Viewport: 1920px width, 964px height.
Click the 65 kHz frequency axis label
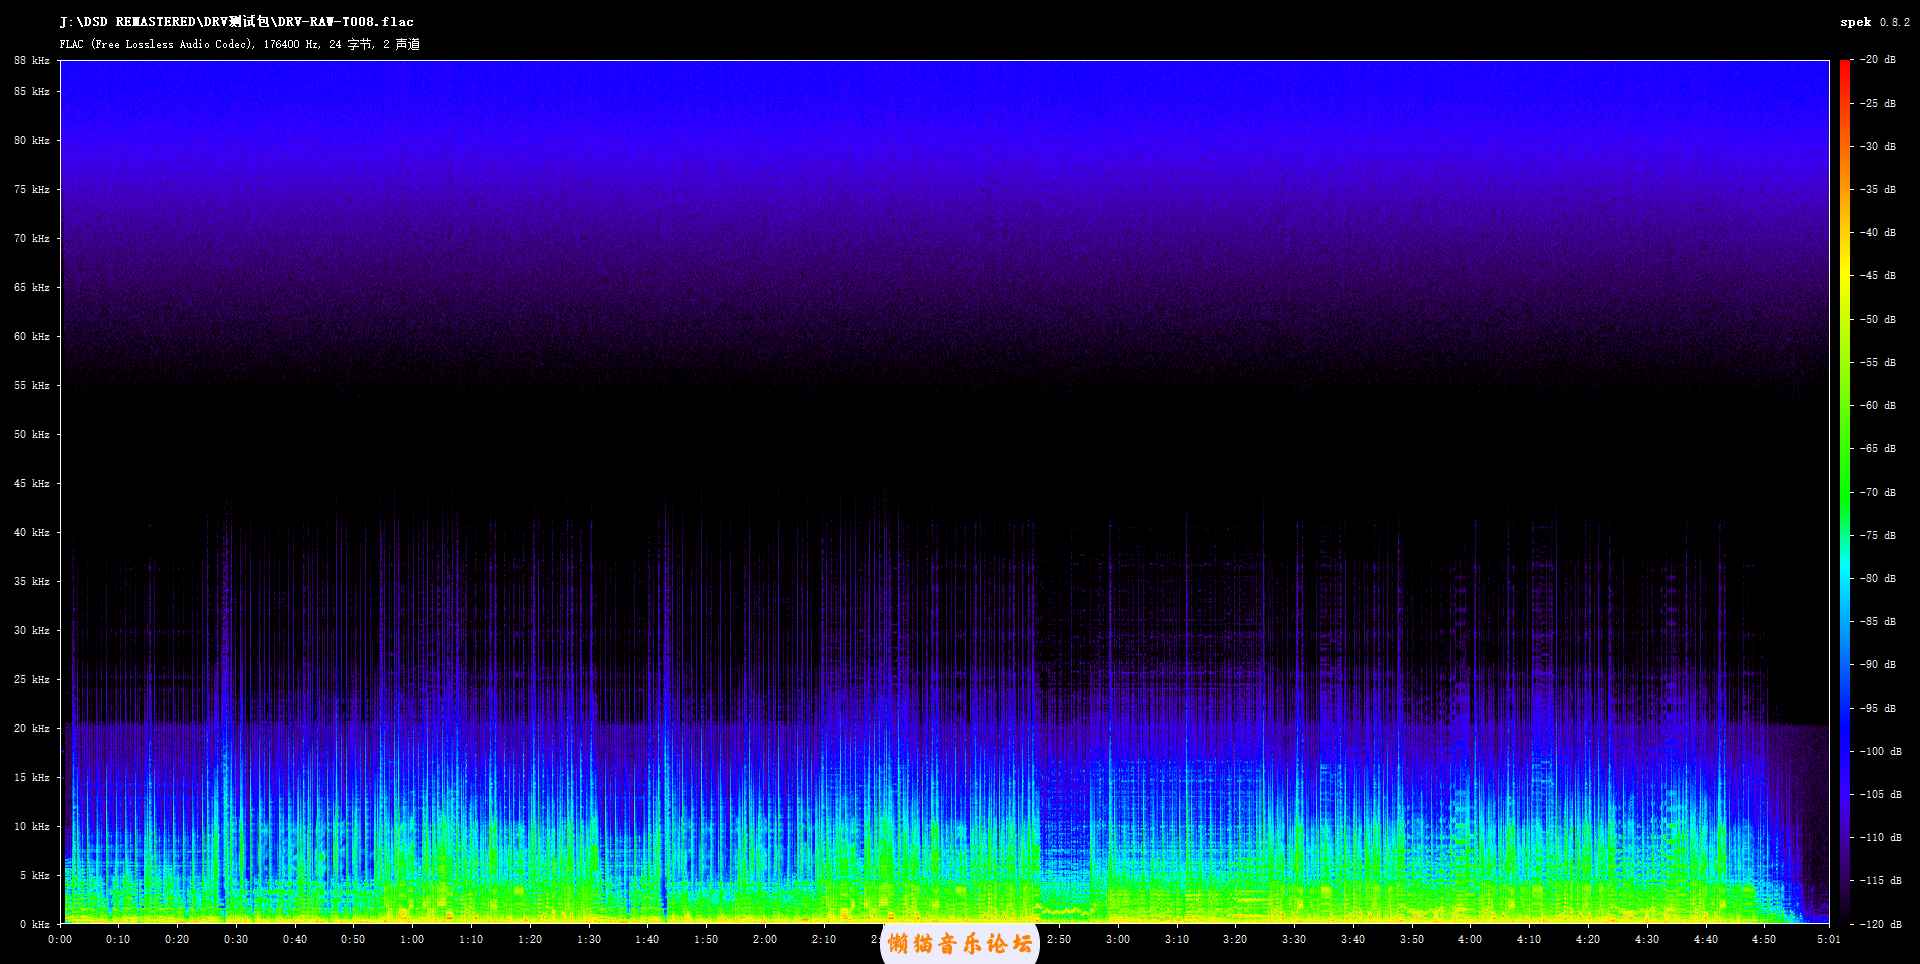pyautogui.click(x=32, y=287)
